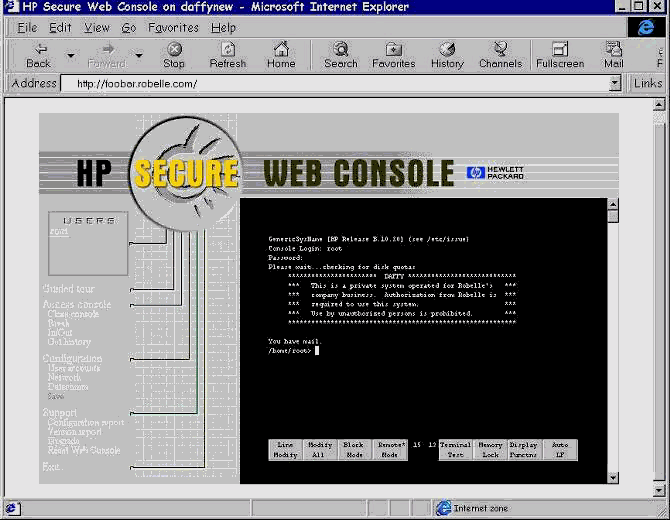
Task: Open the Forward history dropdown arrow
Action: click(138, 56)
